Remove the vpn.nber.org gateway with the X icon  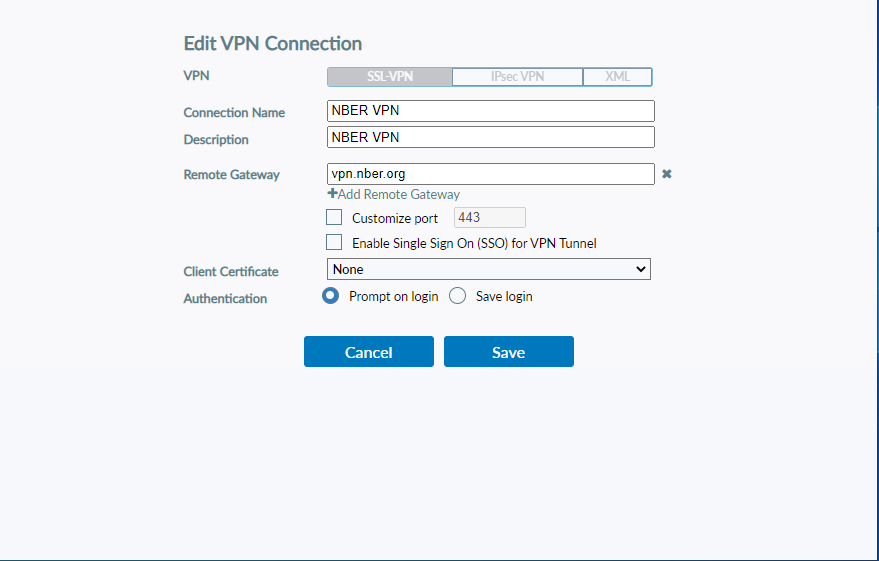coord(666,174)
